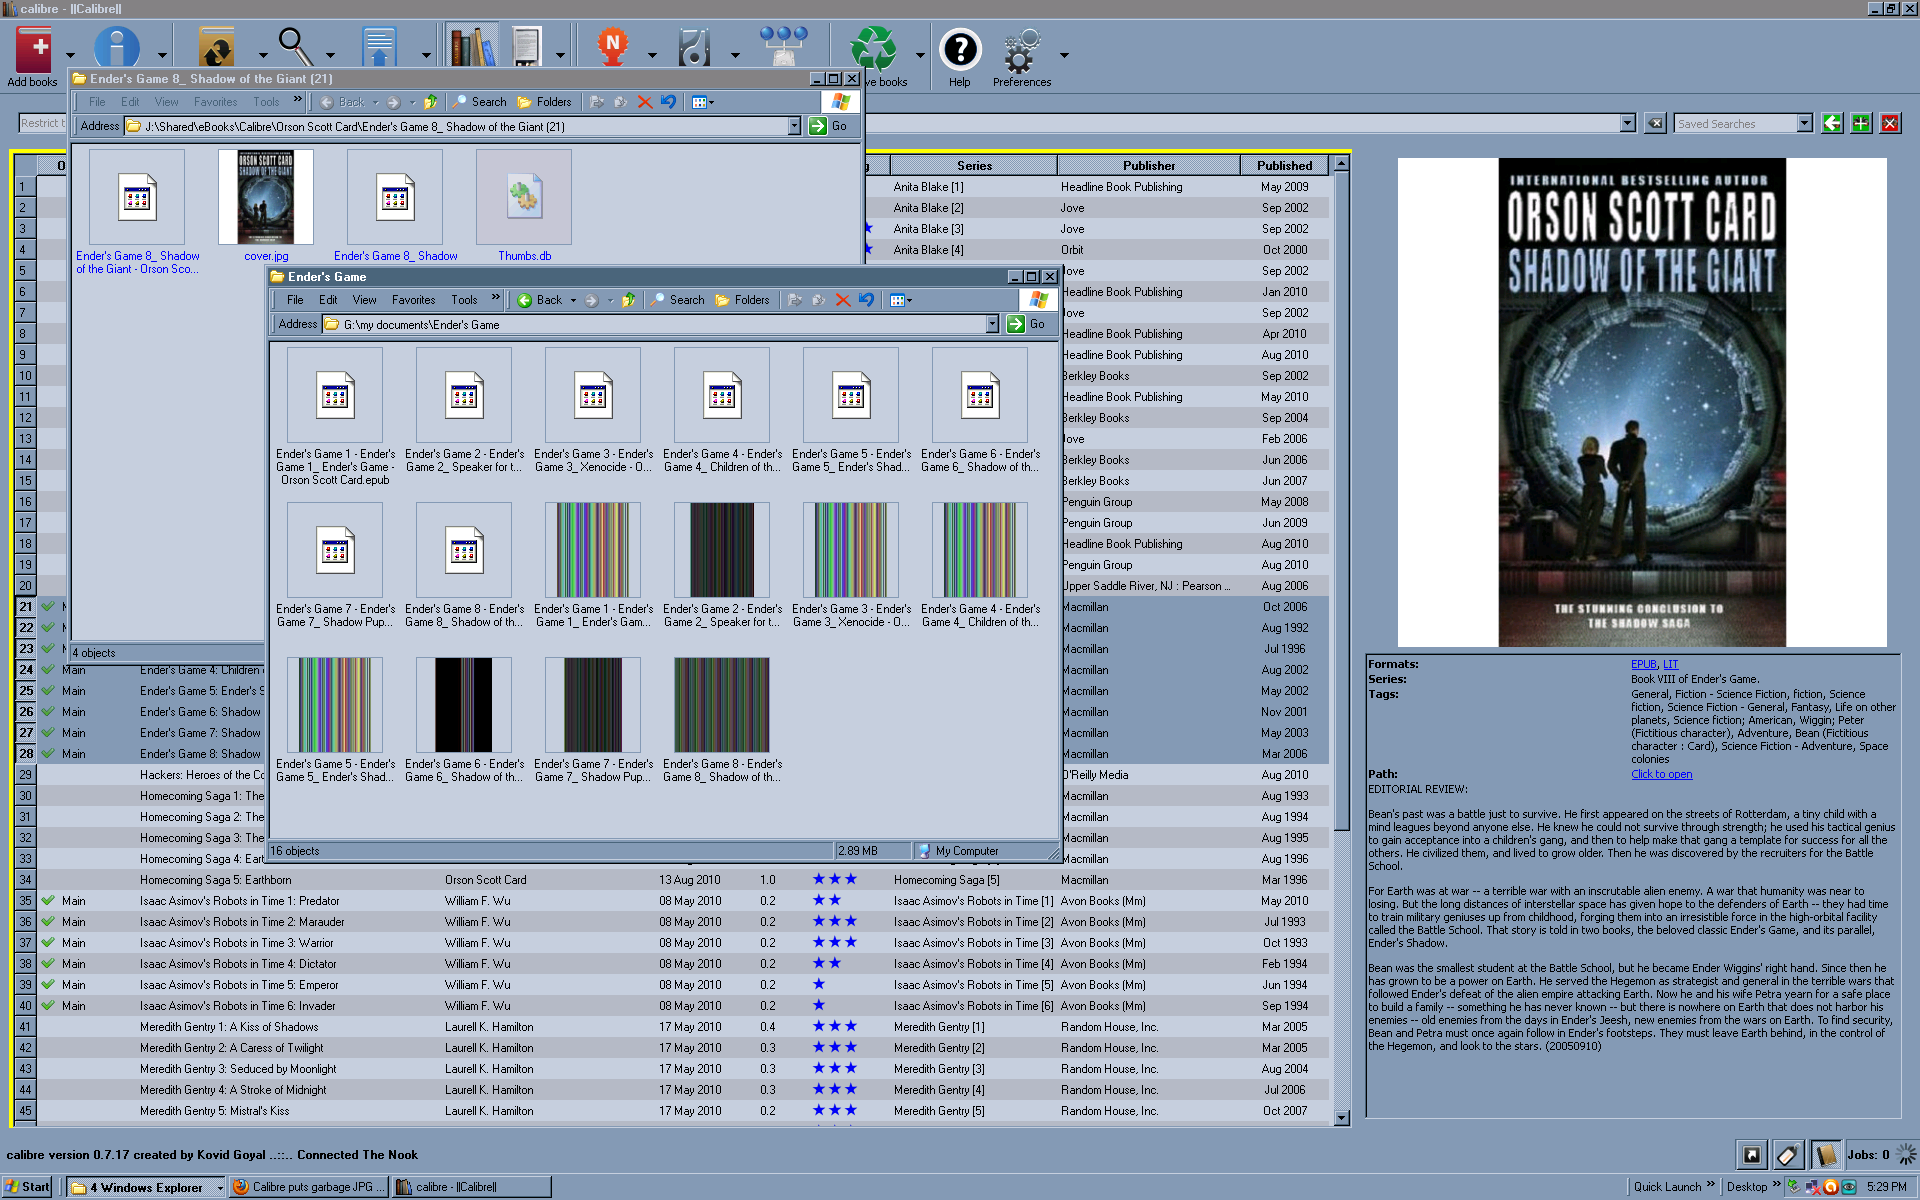Toggle the Book Details panel button

1824,1155
